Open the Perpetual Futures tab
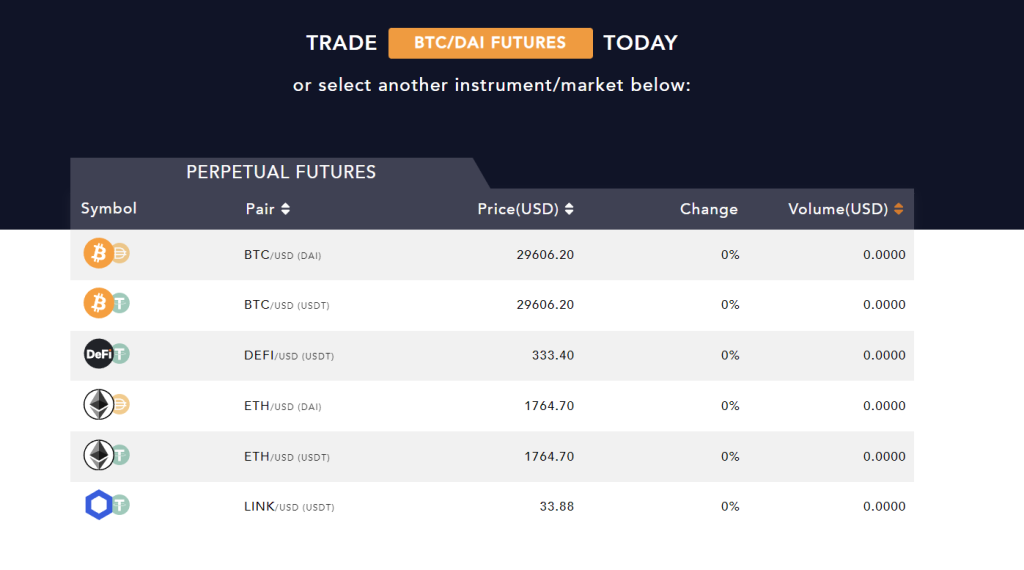Viewport: 1024px width, 570px height. pyautogui.click(x=281, y=172)
